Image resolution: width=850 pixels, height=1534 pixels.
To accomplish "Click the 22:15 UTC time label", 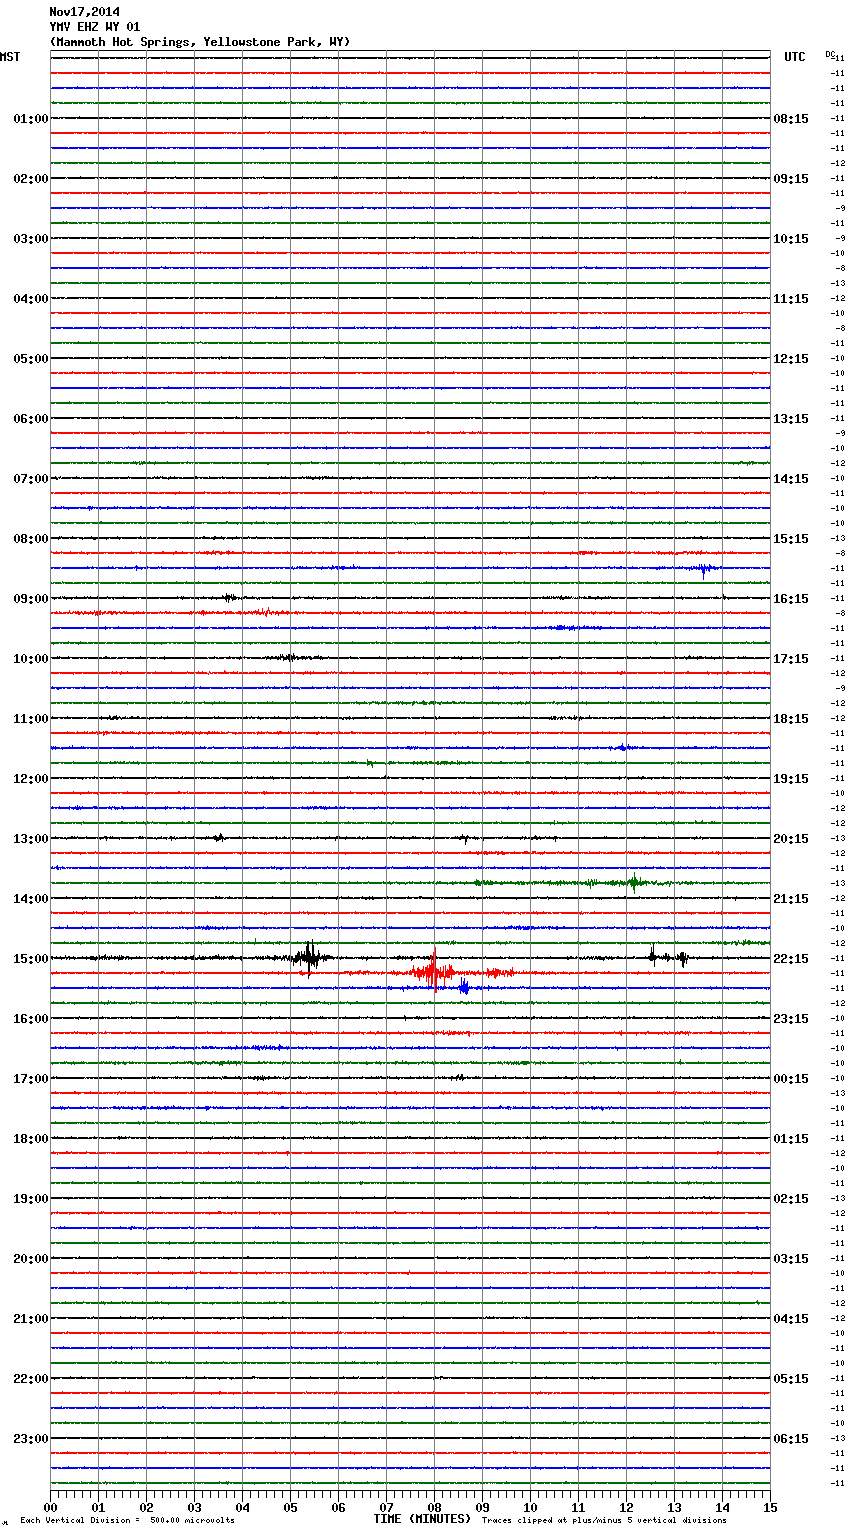I will pos(791,959).
